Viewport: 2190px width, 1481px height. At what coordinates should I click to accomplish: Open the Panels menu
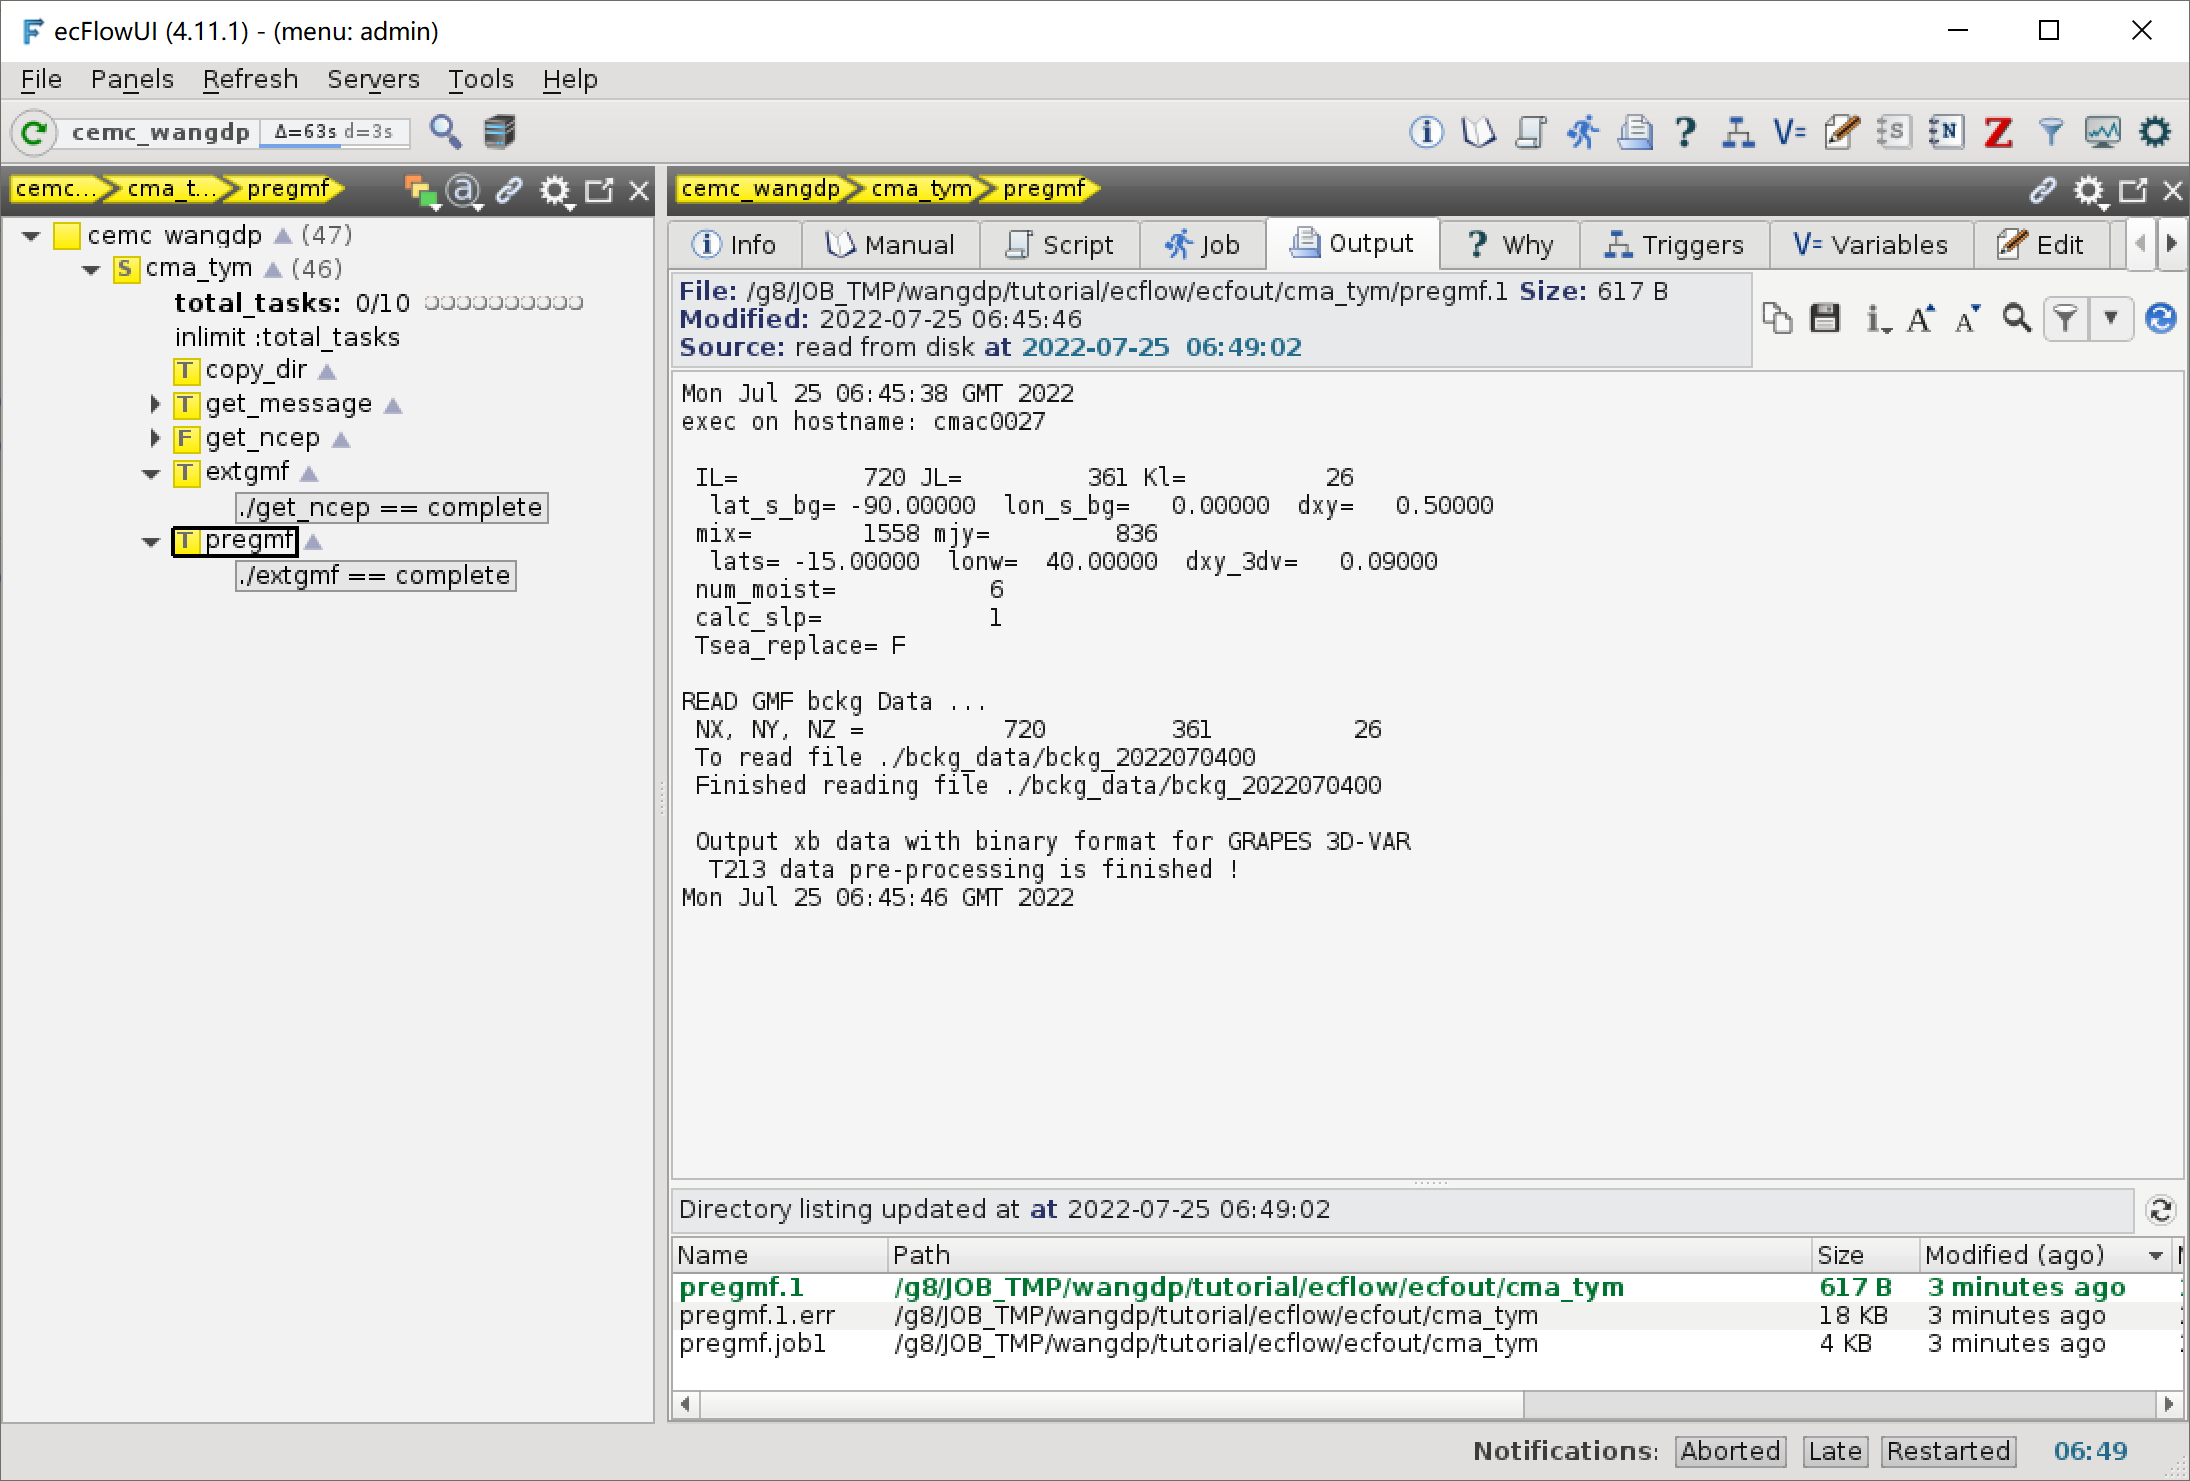[x=132, y=79]
